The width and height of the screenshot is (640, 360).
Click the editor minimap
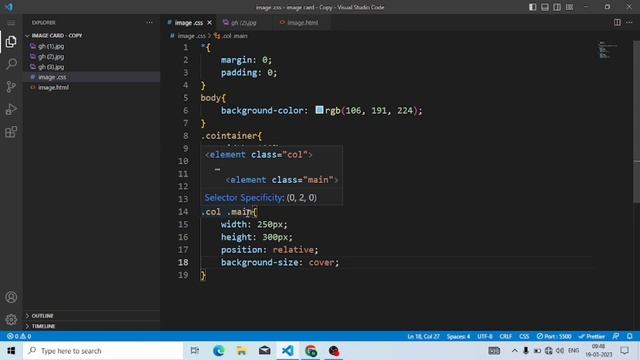(608, 50)
